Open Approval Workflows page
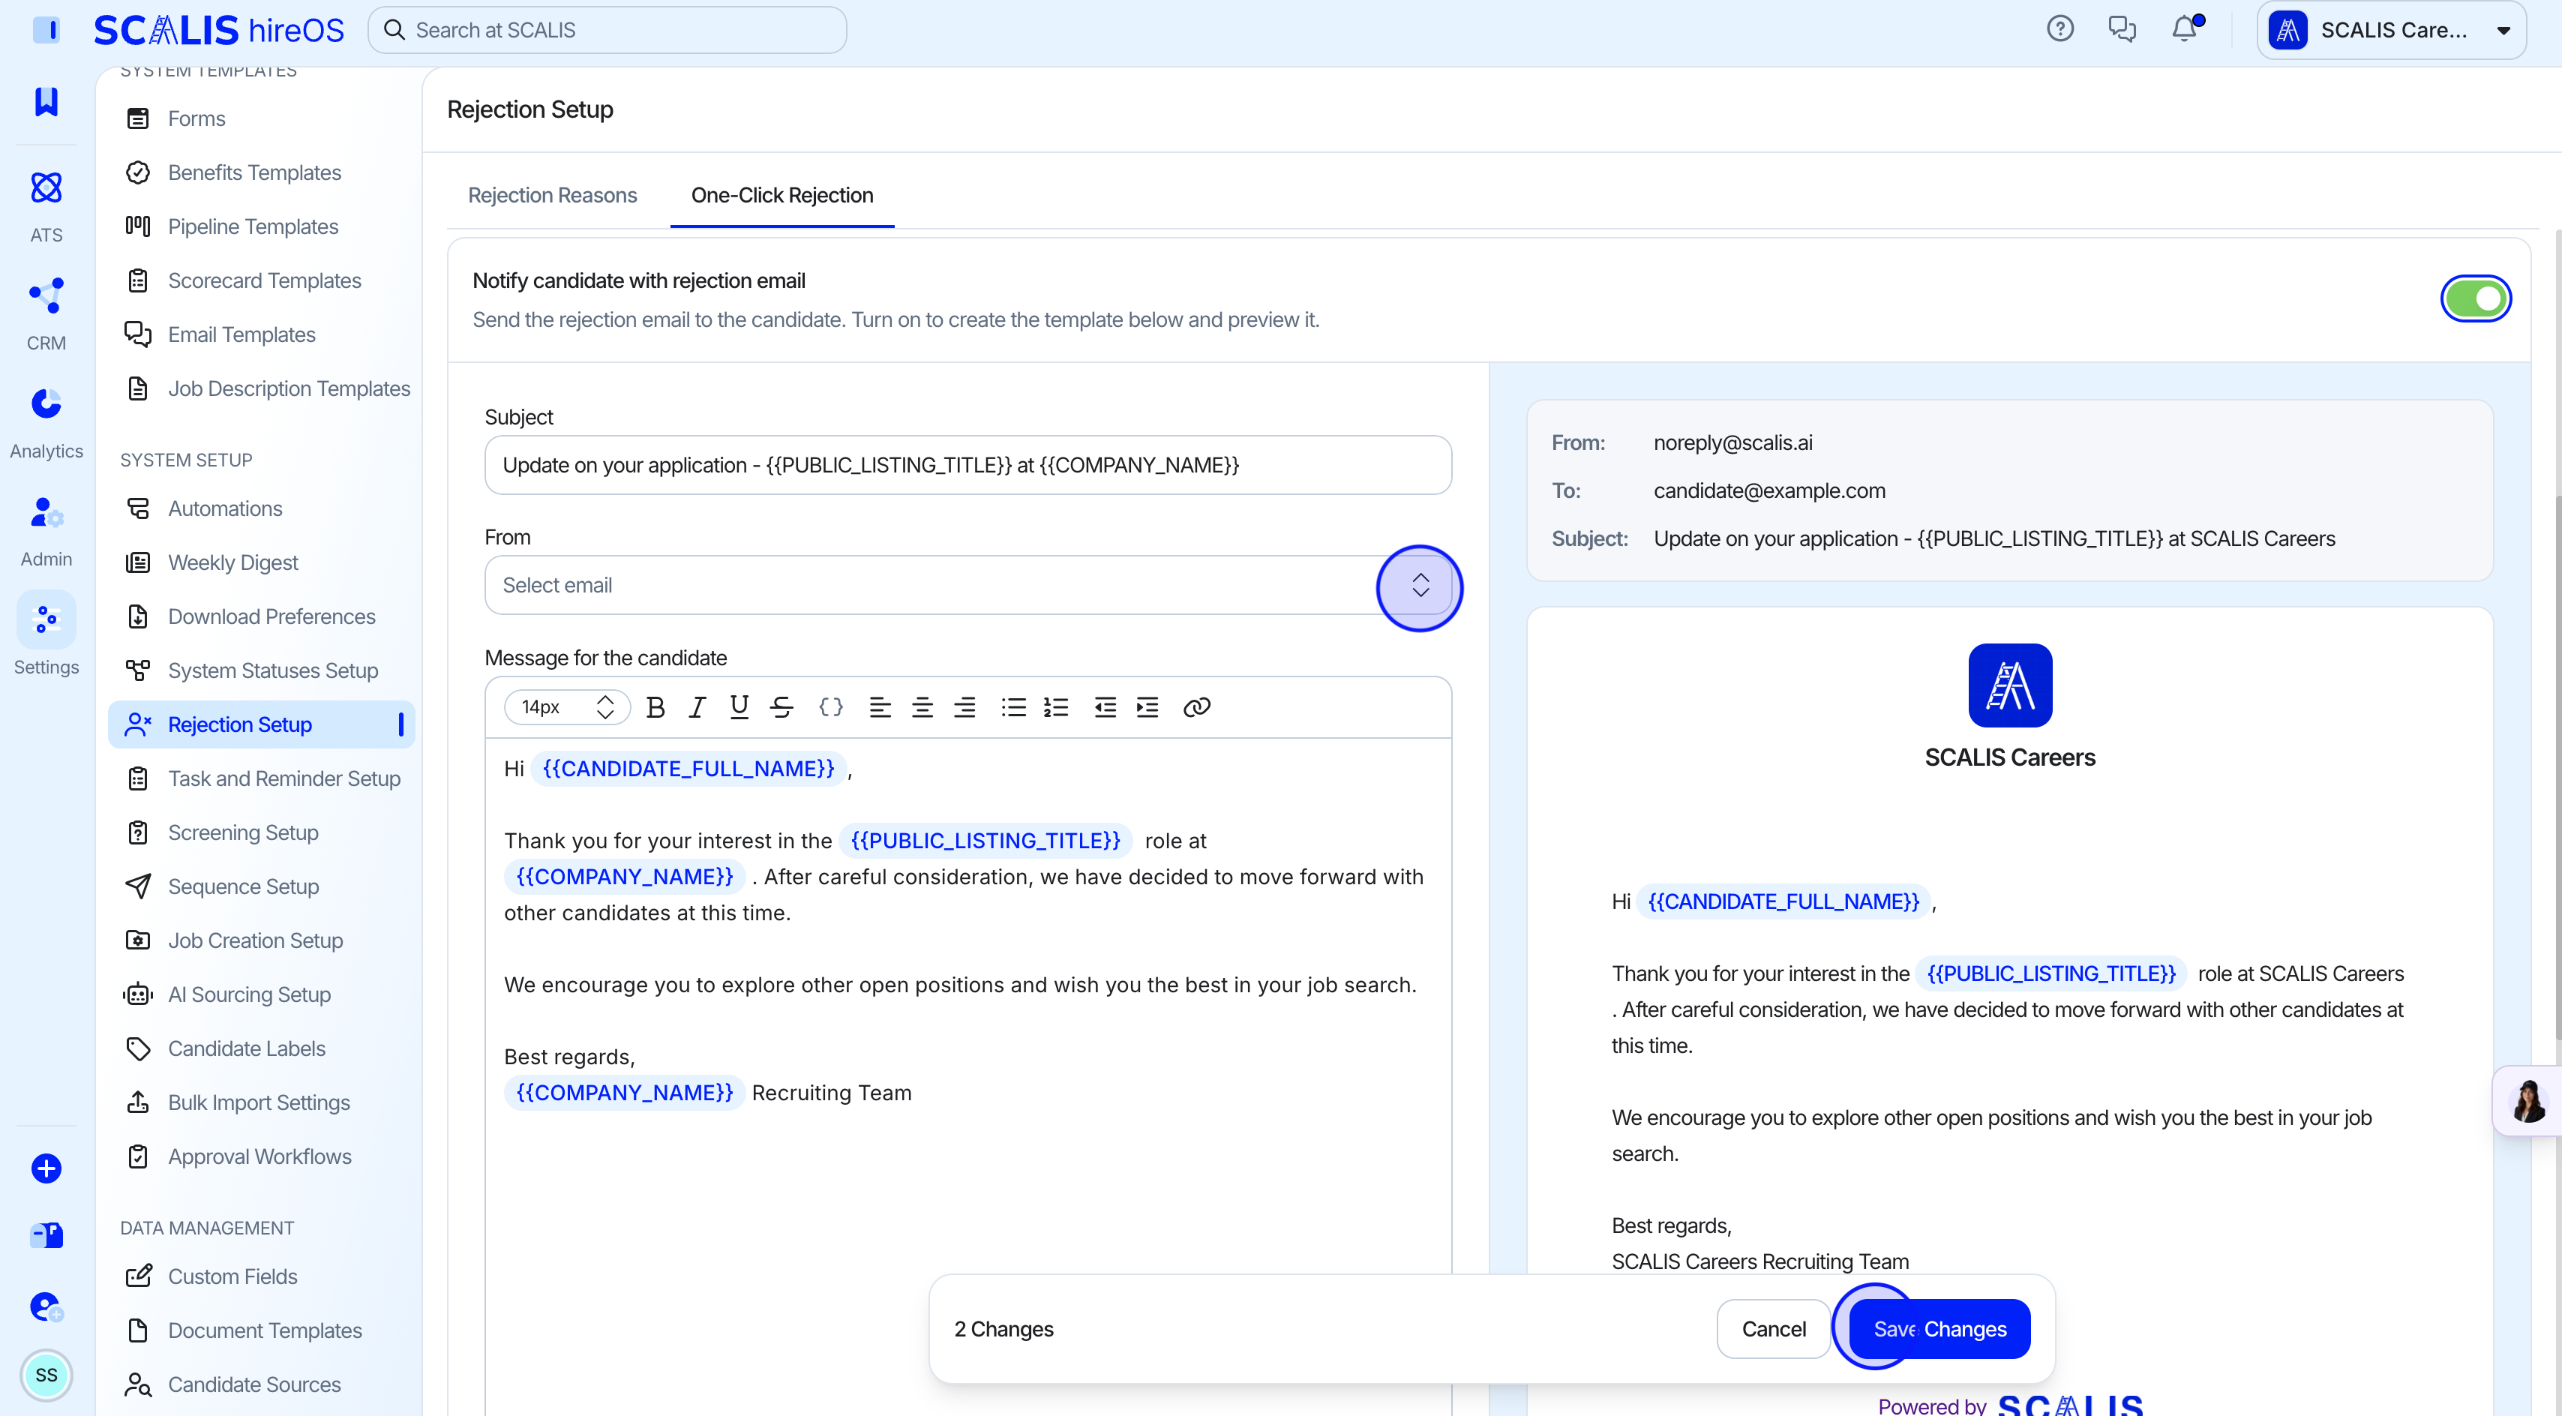The width and height of the screenshot is (2562, 1416). point(261,1156)
